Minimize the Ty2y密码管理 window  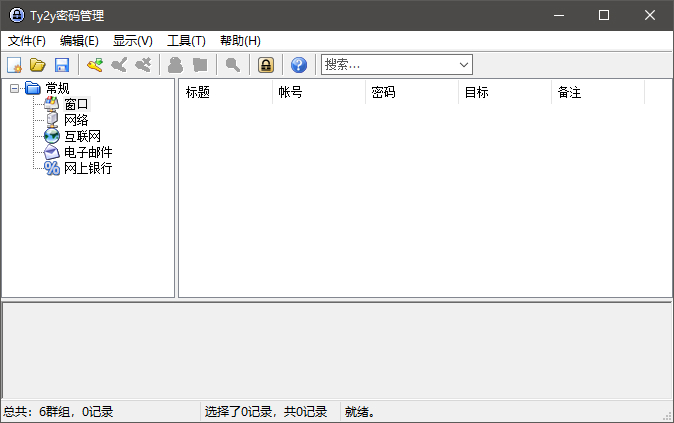(x=559, y=15)
